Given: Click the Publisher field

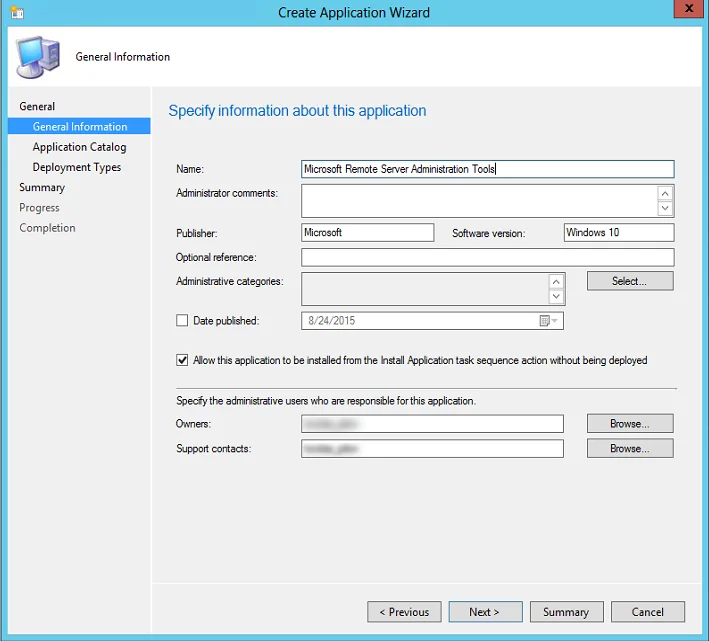Looking at the screenshot, I should tap(368, 232).
